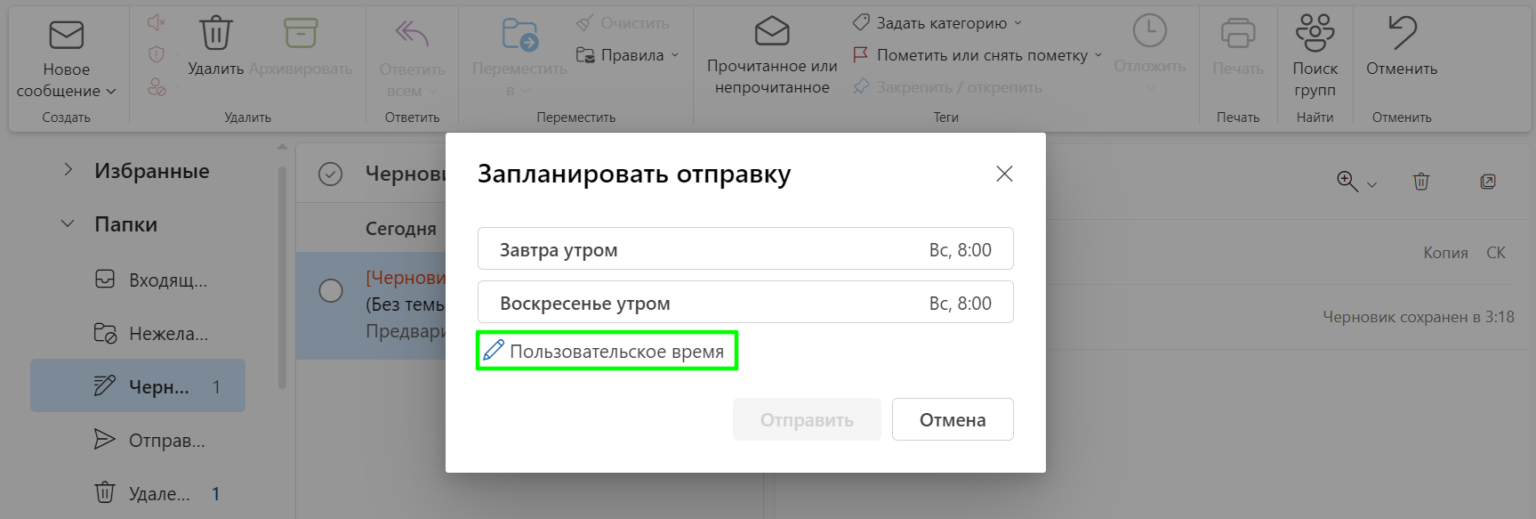
Task: Click the sent items arrow icon
Action: click(x=105, y=439)
